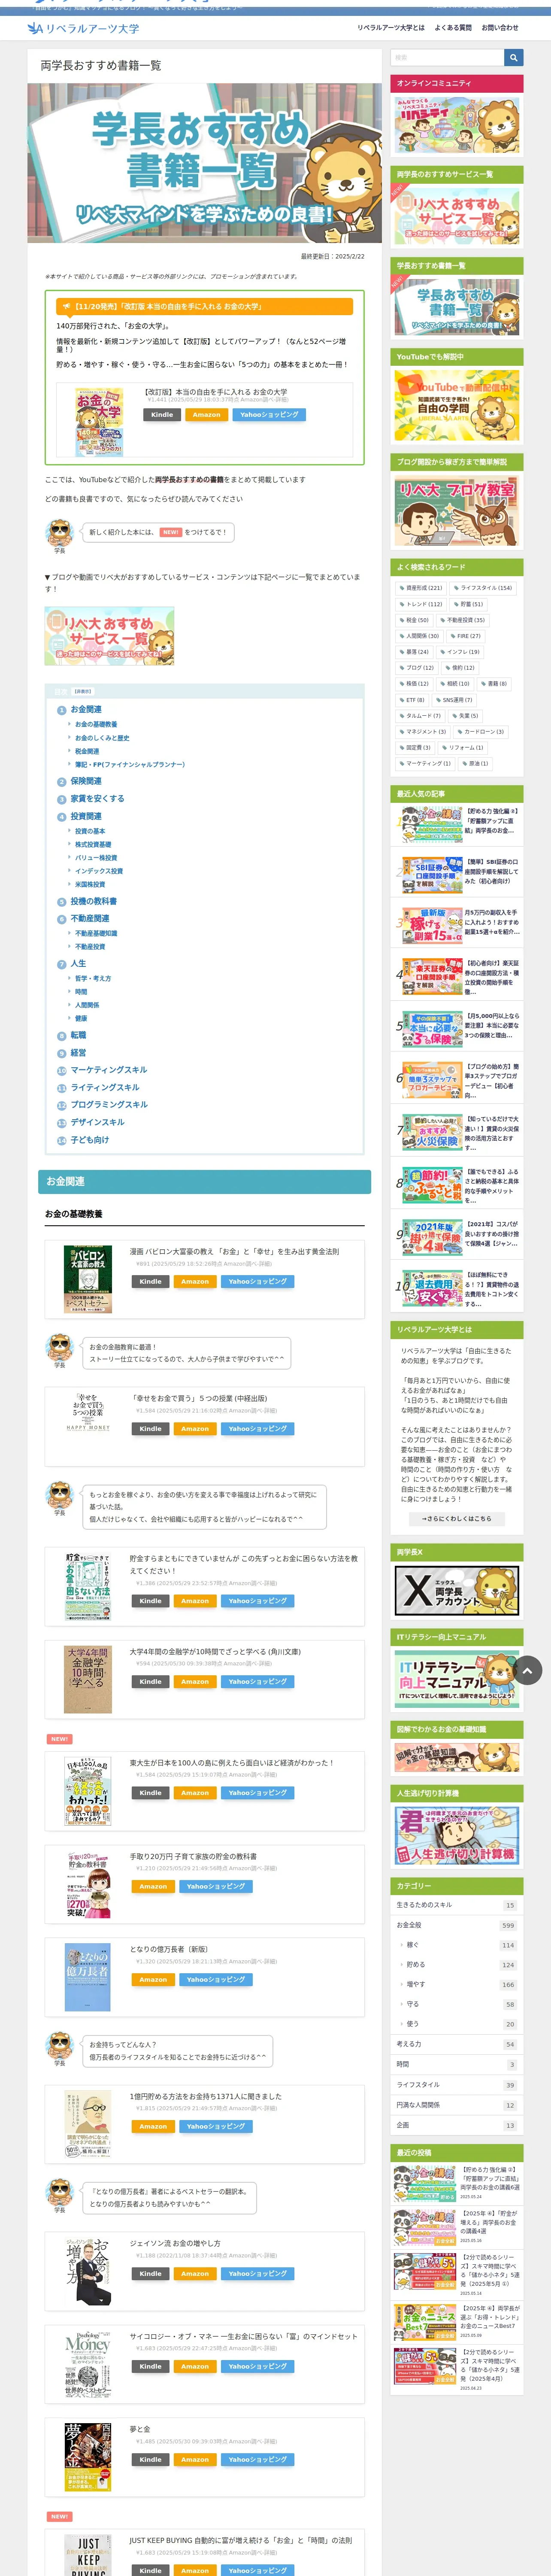The height and width of the screenshot is (2576, 551).
Task: Select the トレンド (112) tag
Action: point(422,604)
